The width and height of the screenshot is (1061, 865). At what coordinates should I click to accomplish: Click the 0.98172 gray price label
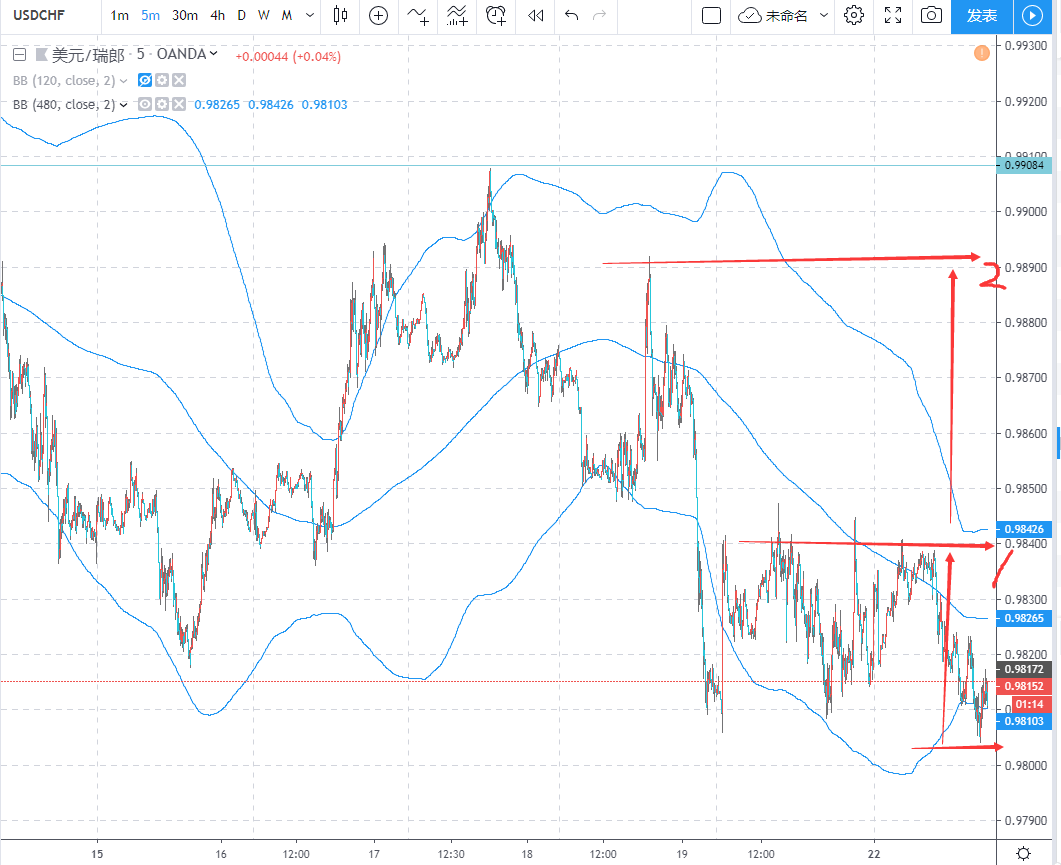[1024, 669]
